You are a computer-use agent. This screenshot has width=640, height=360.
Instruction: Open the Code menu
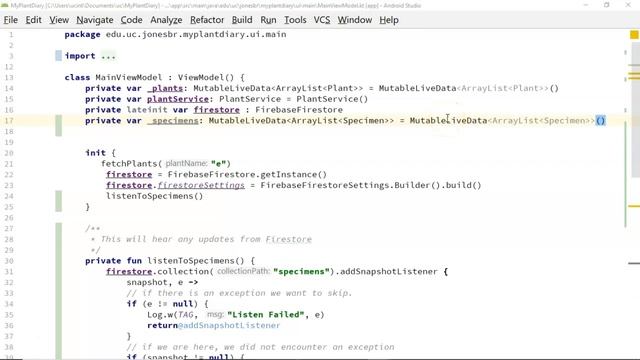131,20
